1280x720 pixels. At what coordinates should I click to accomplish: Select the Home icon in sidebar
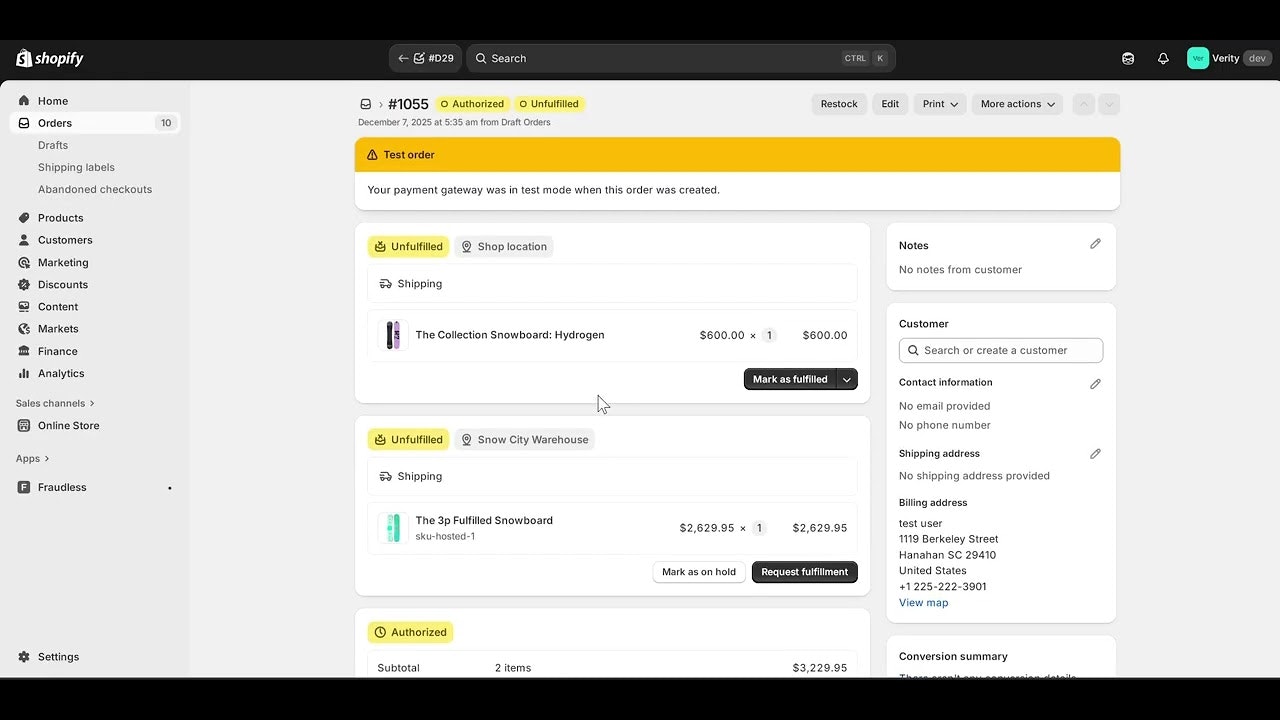point(24,100)
